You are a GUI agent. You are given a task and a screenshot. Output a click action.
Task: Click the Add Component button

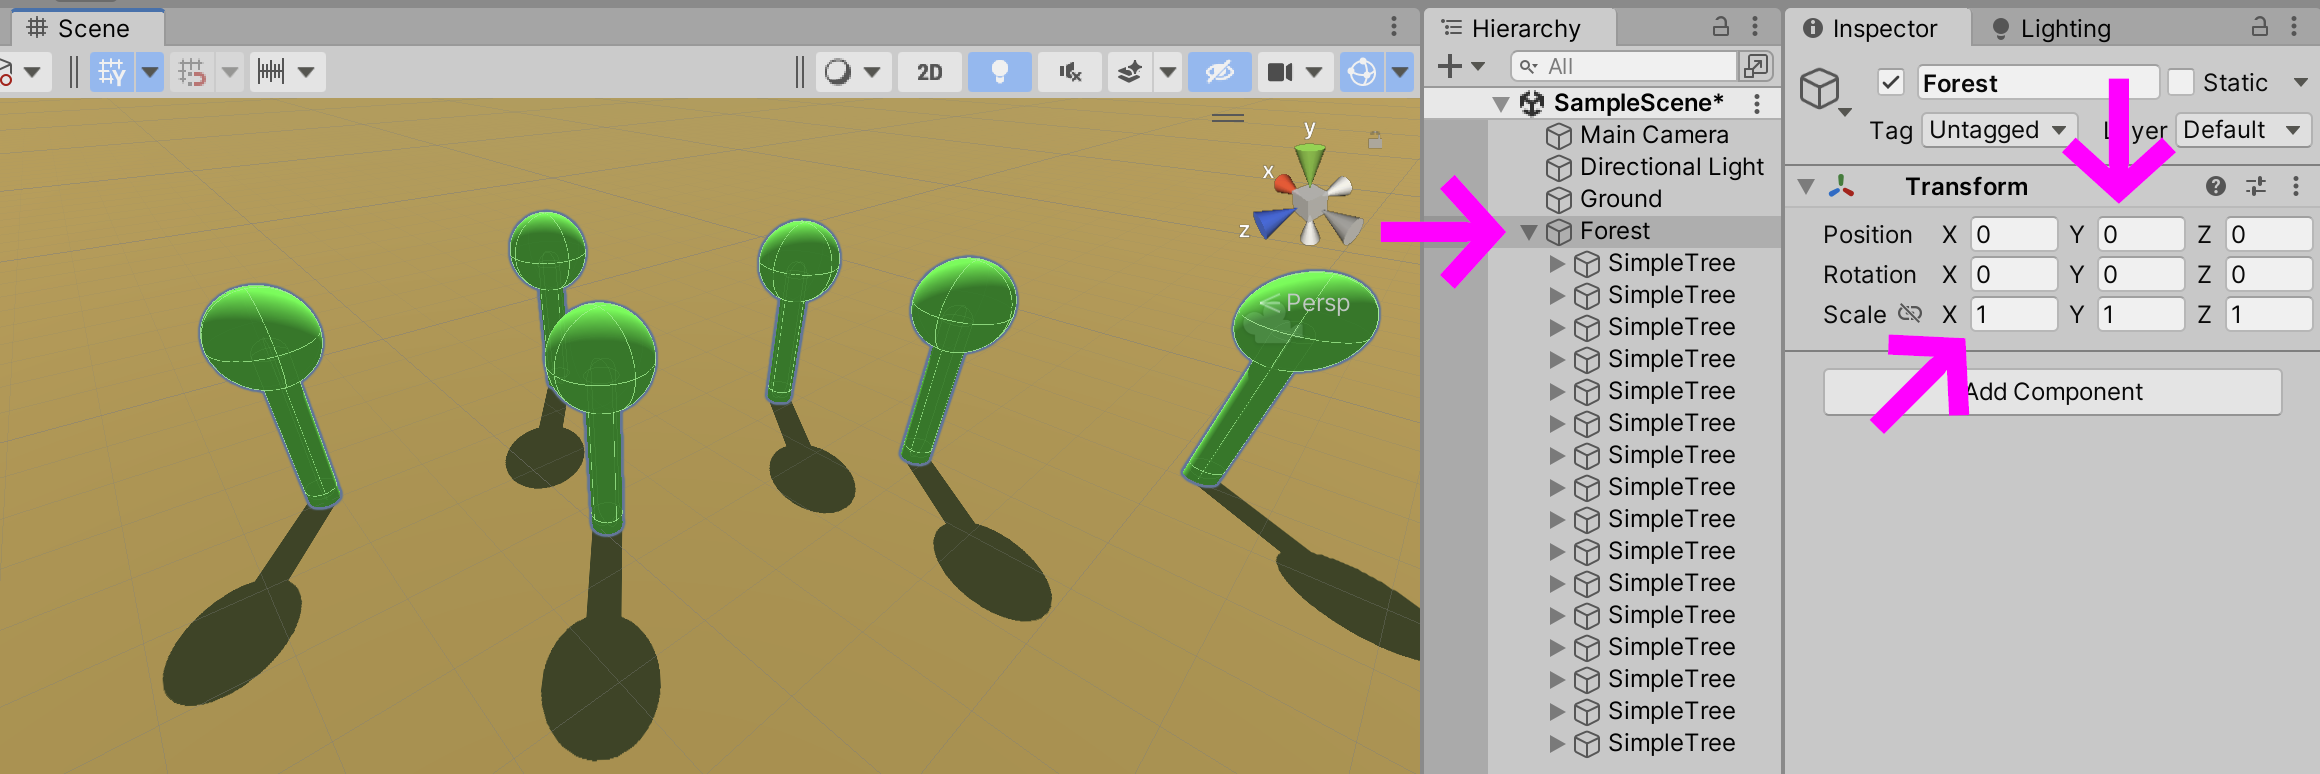(x=2052, y=392)
